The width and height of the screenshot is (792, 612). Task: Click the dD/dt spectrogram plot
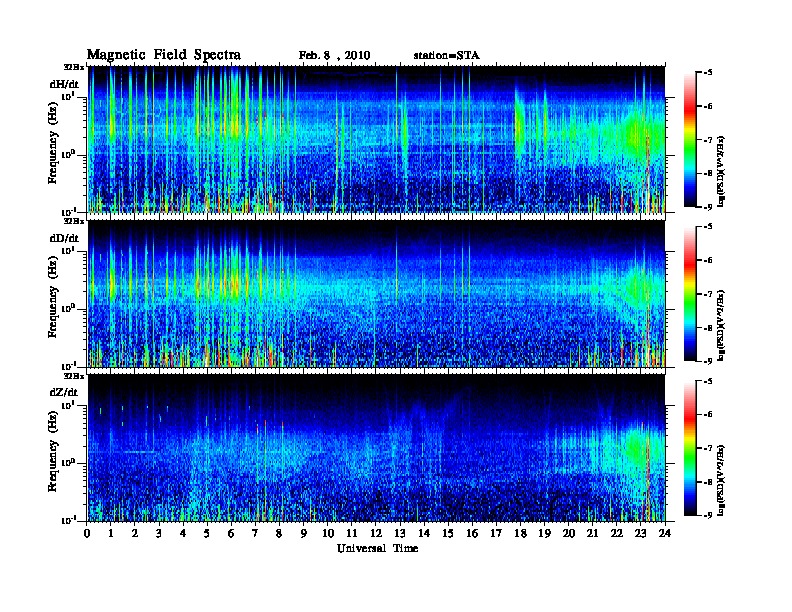coord(376,294)
